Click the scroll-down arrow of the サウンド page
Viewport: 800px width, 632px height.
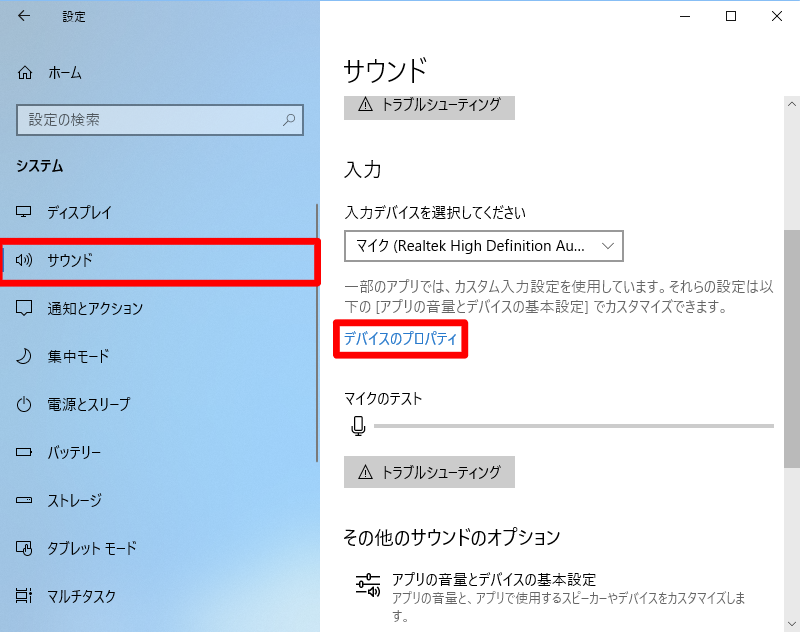click(792, 623)
